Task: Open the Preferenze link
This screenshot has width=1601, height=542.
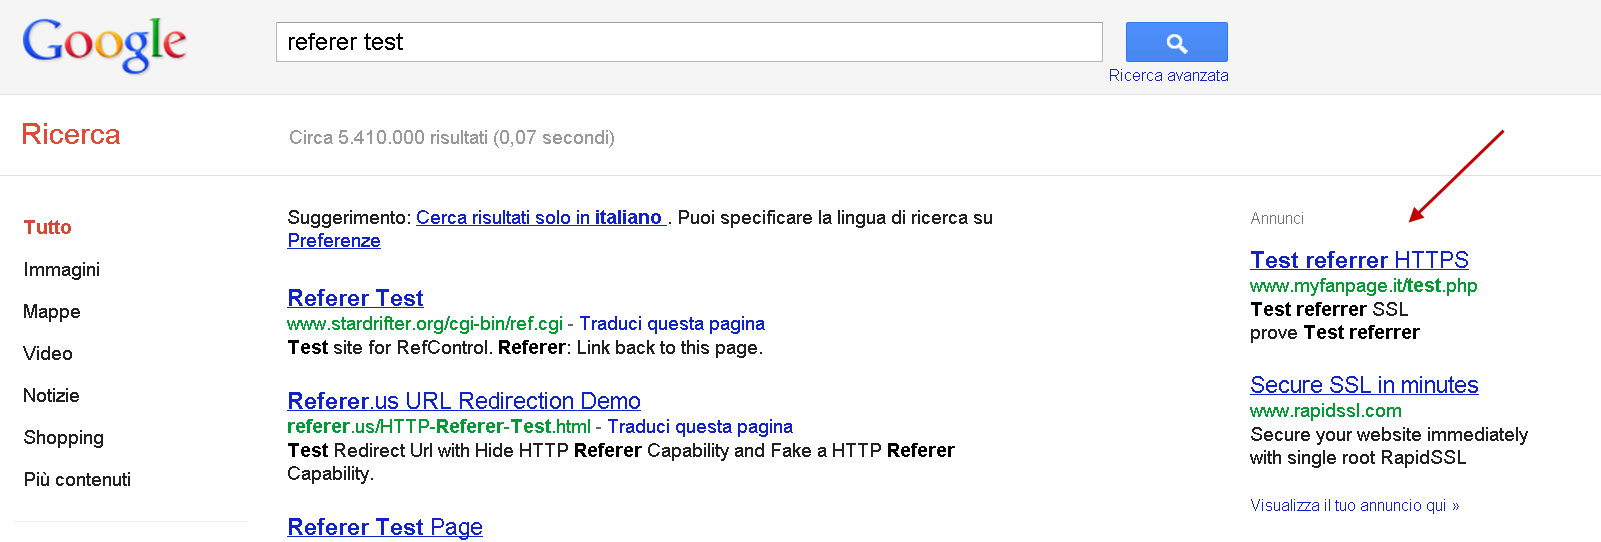Action: click(334, 241)
